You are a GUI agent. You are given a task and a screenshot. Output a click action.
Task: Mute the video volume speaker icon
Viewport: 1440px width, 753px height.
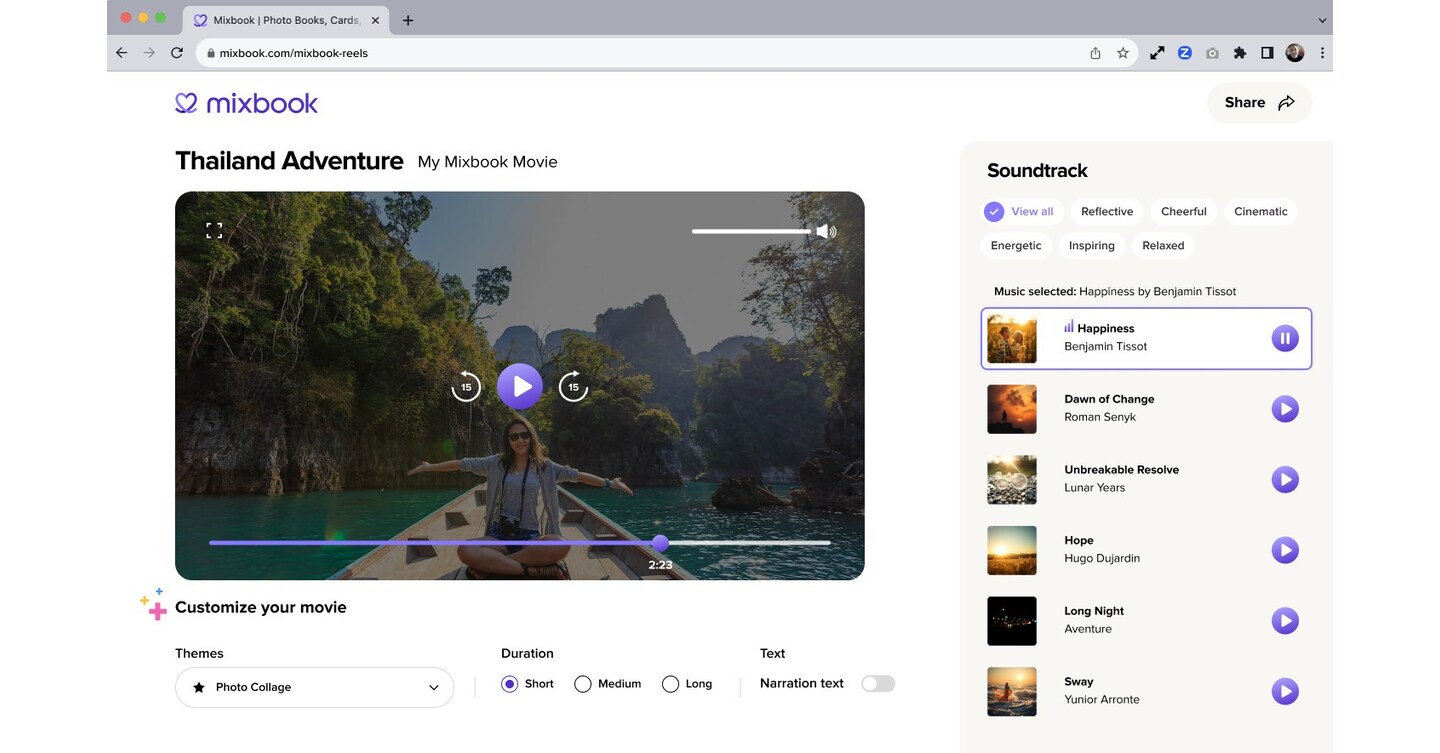pyautogui.click(x=827, y=231)
